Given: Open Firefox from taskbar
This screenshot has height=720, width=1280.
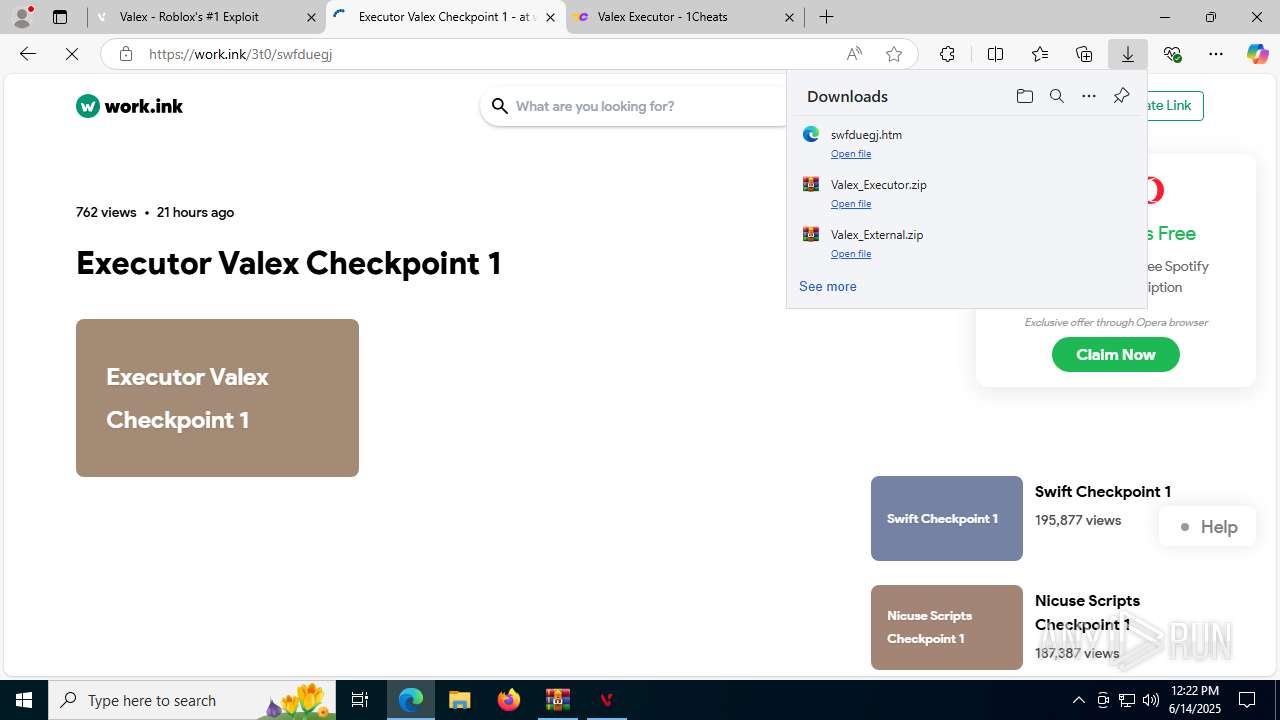Looking at the screenshot, I should (509, 700).
